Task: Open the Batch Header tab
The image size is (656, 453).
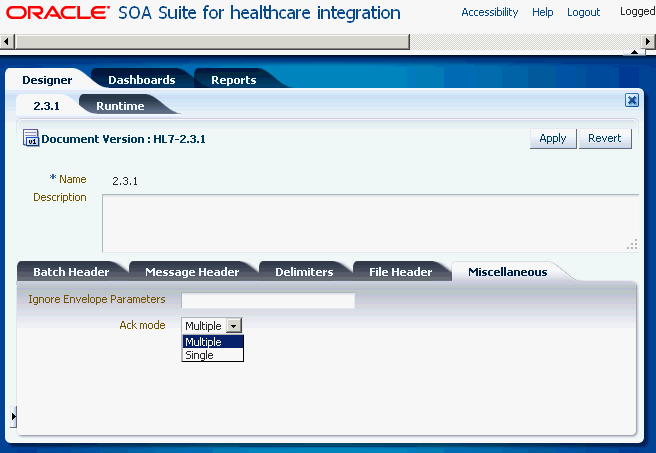Action: point(71,272)
